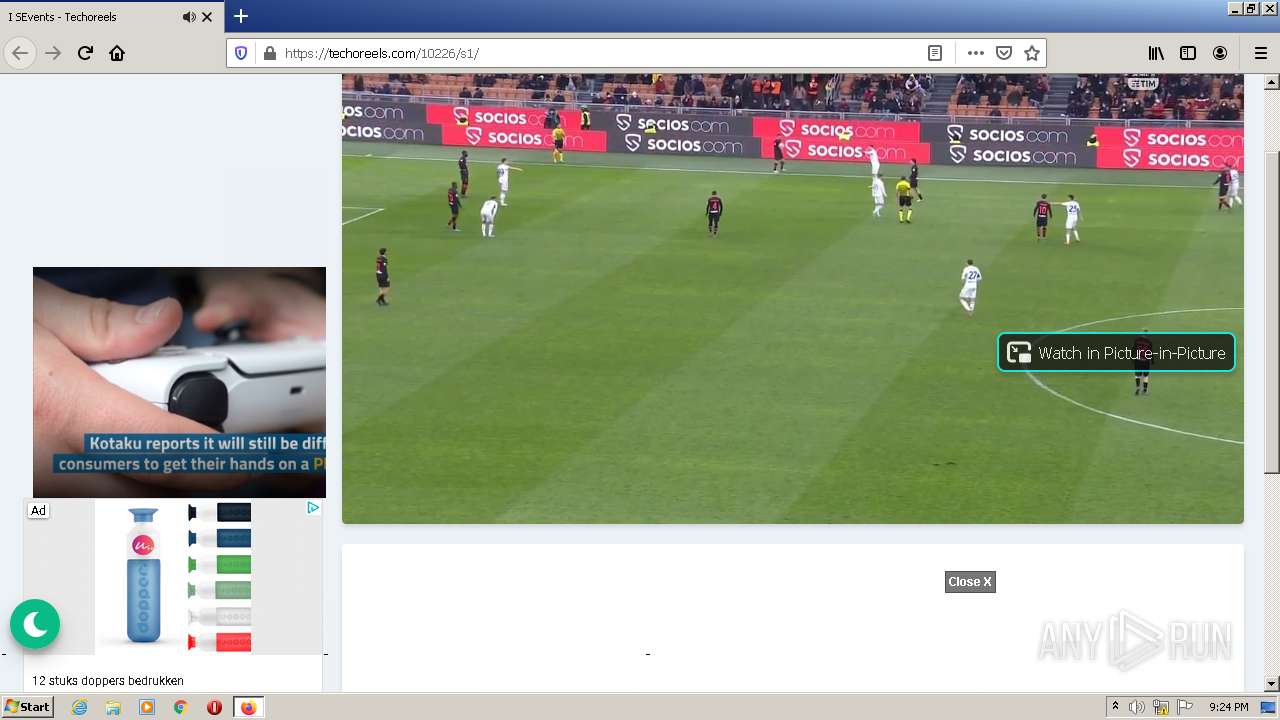Image resolution: width=1280 pixels, height=720 pixels.
Task: Mute the Techoreels tab audio
Action: click(189, 17)
